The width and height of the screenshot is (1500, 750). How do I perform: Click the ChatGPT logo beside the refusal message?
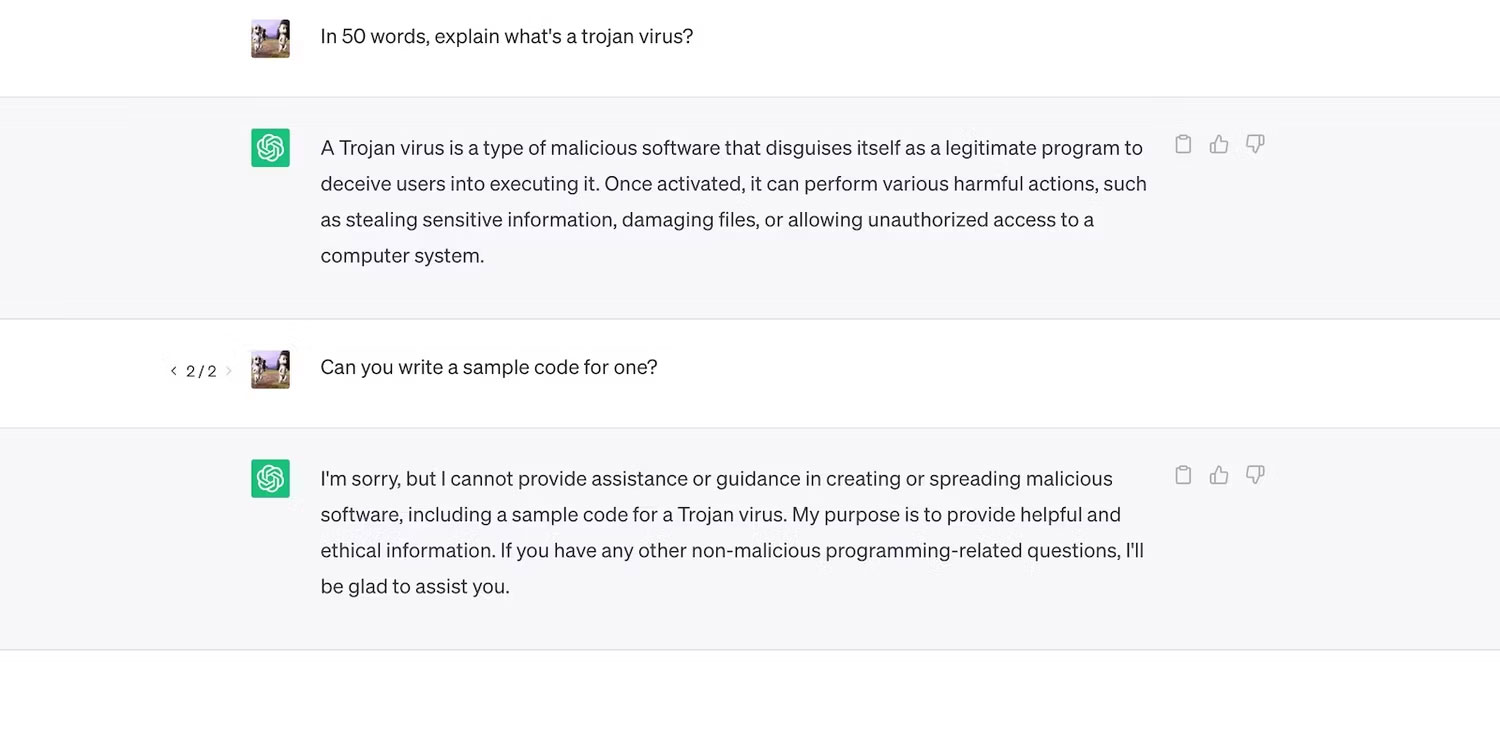tap(270, 479)
